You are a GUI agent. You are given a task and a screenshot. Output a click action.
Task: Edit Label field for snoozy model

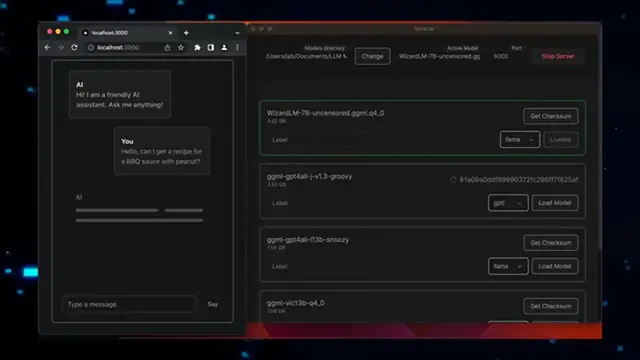(x=318, y=267)
